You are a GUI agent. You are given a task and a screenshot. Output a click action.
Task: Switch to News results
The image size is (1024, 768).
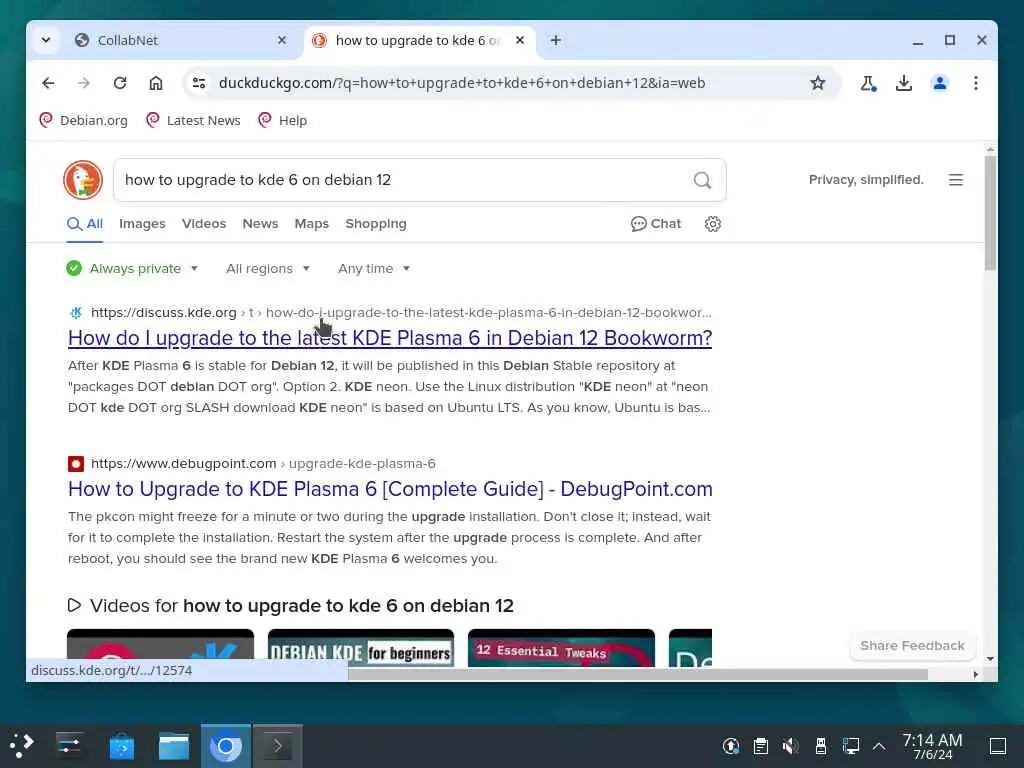(260, 224)
